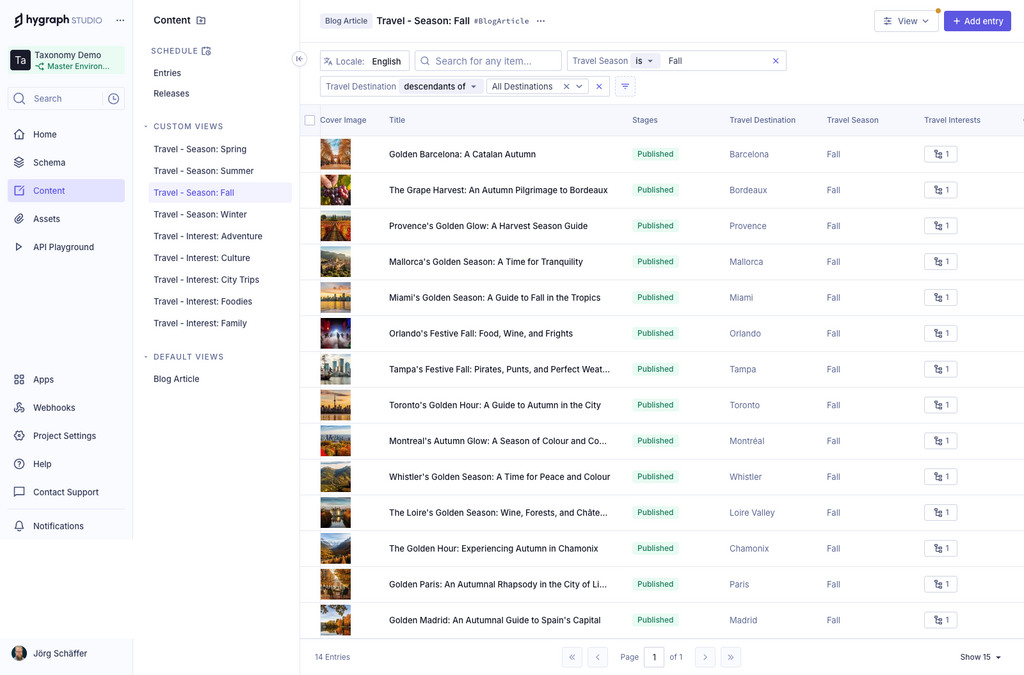Remove the Travel Season Fall filter
The image size is (1024, 675).
[775, 61]
